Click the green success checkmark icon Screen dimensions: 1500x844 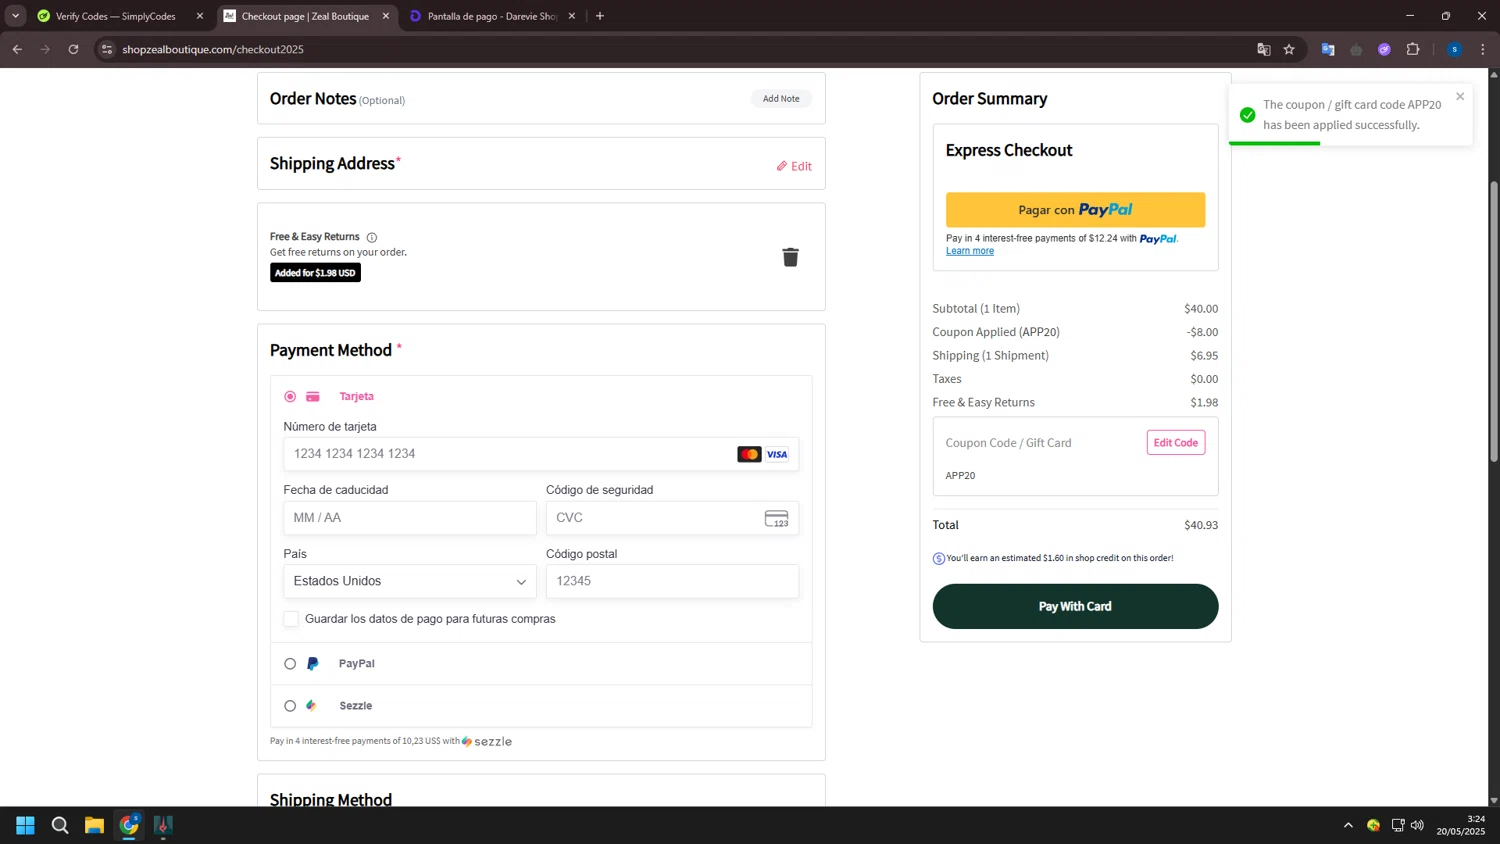(1247, 115)
